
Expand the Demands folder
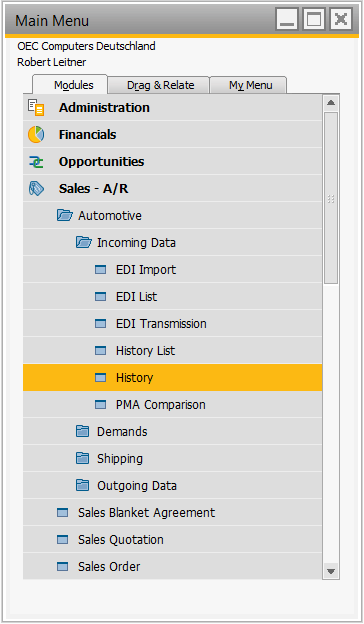[82, 432]
